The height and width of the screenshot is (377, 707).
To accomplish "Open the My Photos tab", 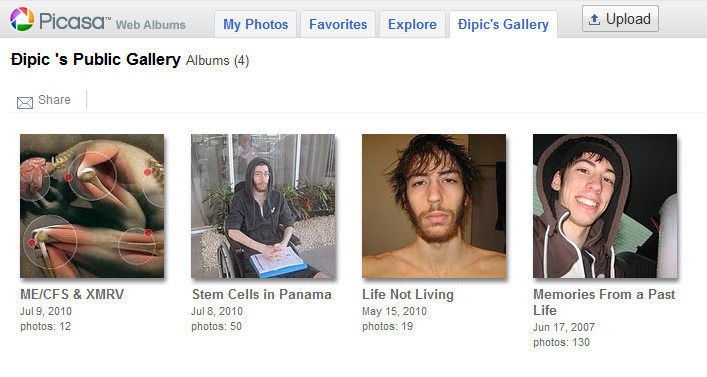I will pos(256,24).
